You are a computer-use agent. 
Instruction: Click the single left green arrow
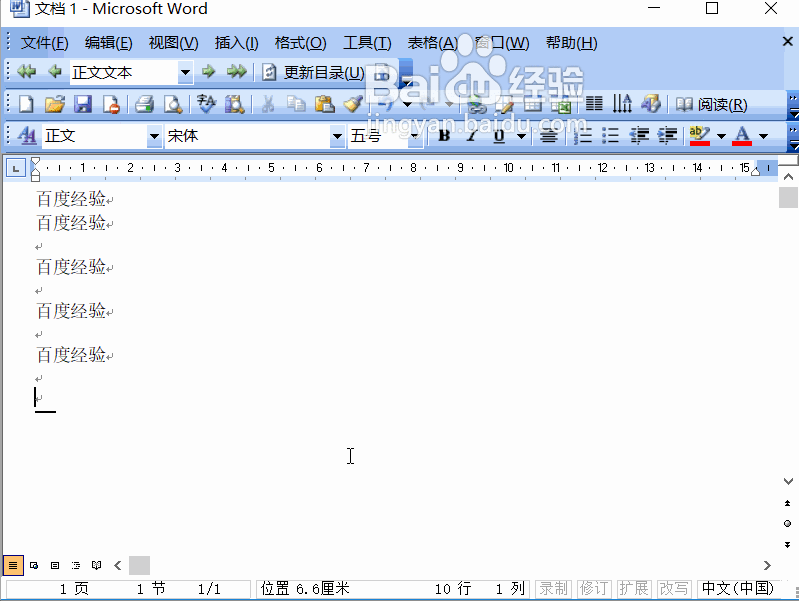click(x=55, y=71)
